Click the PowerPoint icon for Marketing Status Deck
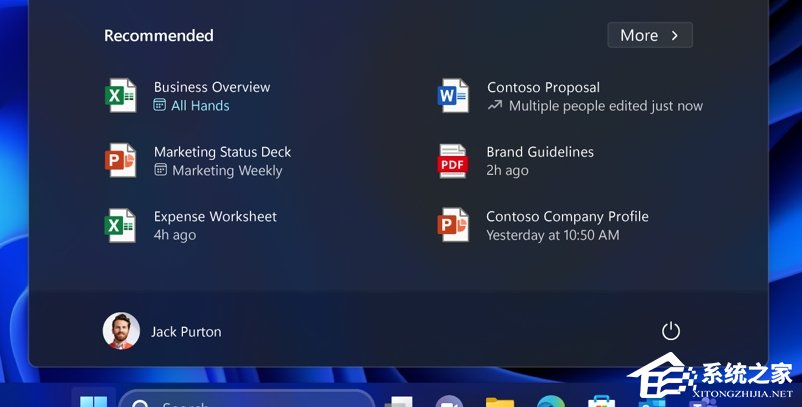The height and width of the screenshot is (407, 802). 120,161
